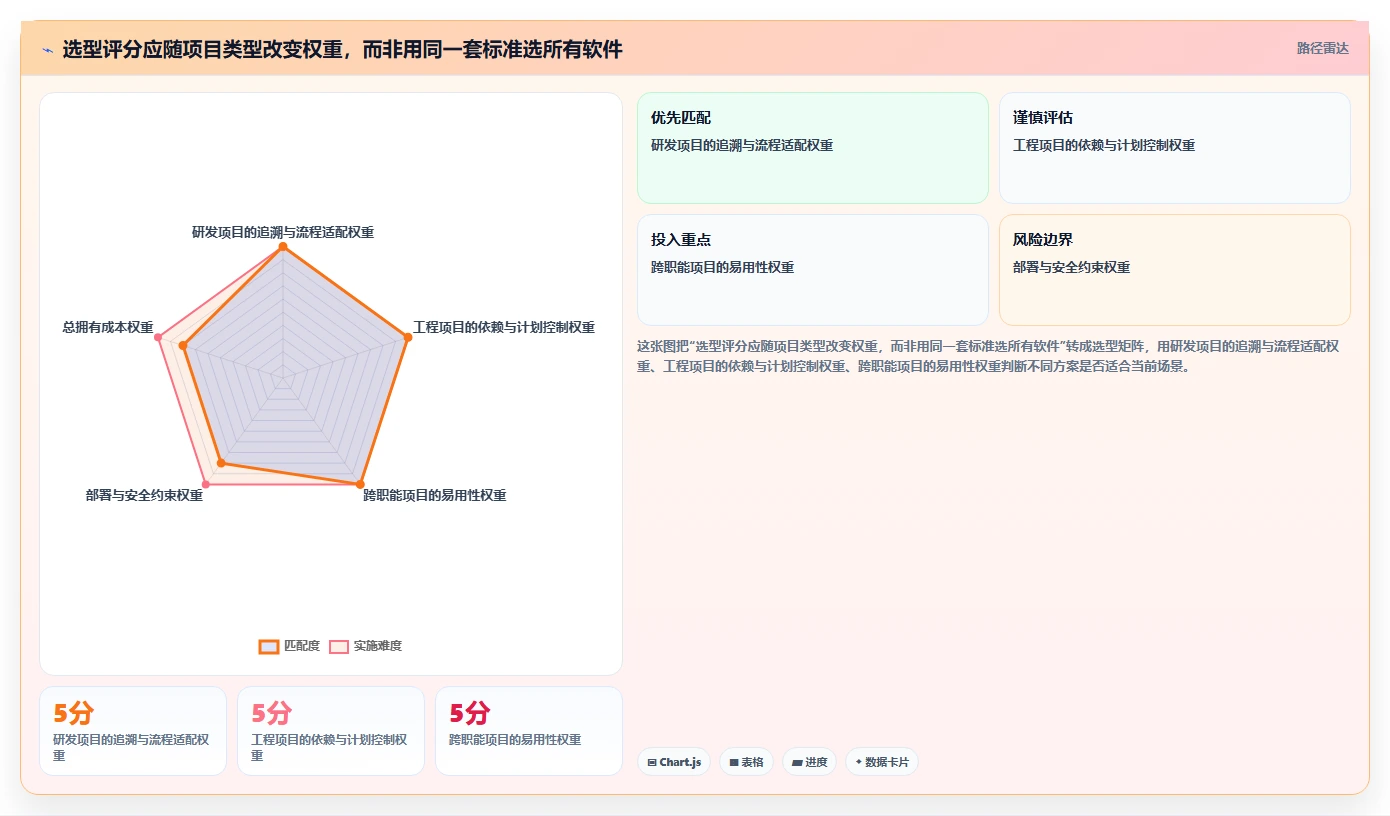Viewport: 1390px width, 816px height.
Task: Open the 谨慎评估 card
Action: click(1174, 148)
